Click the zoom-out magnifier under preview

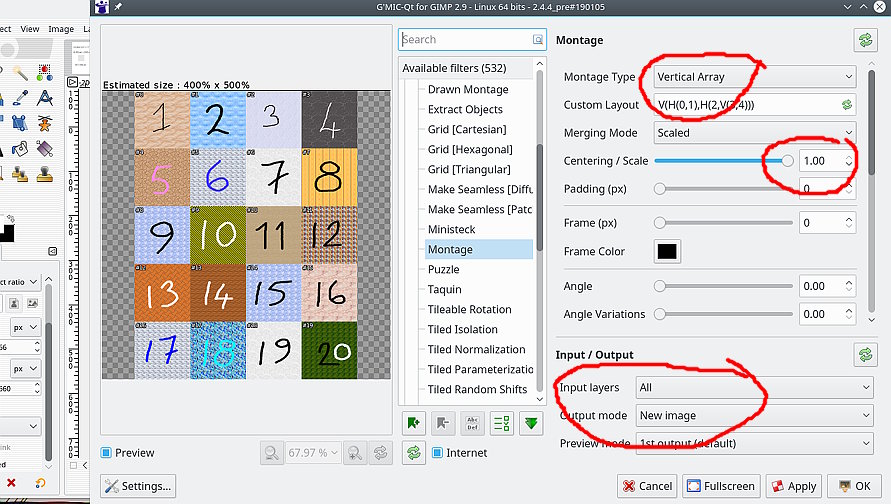click(x=272, y=453)
